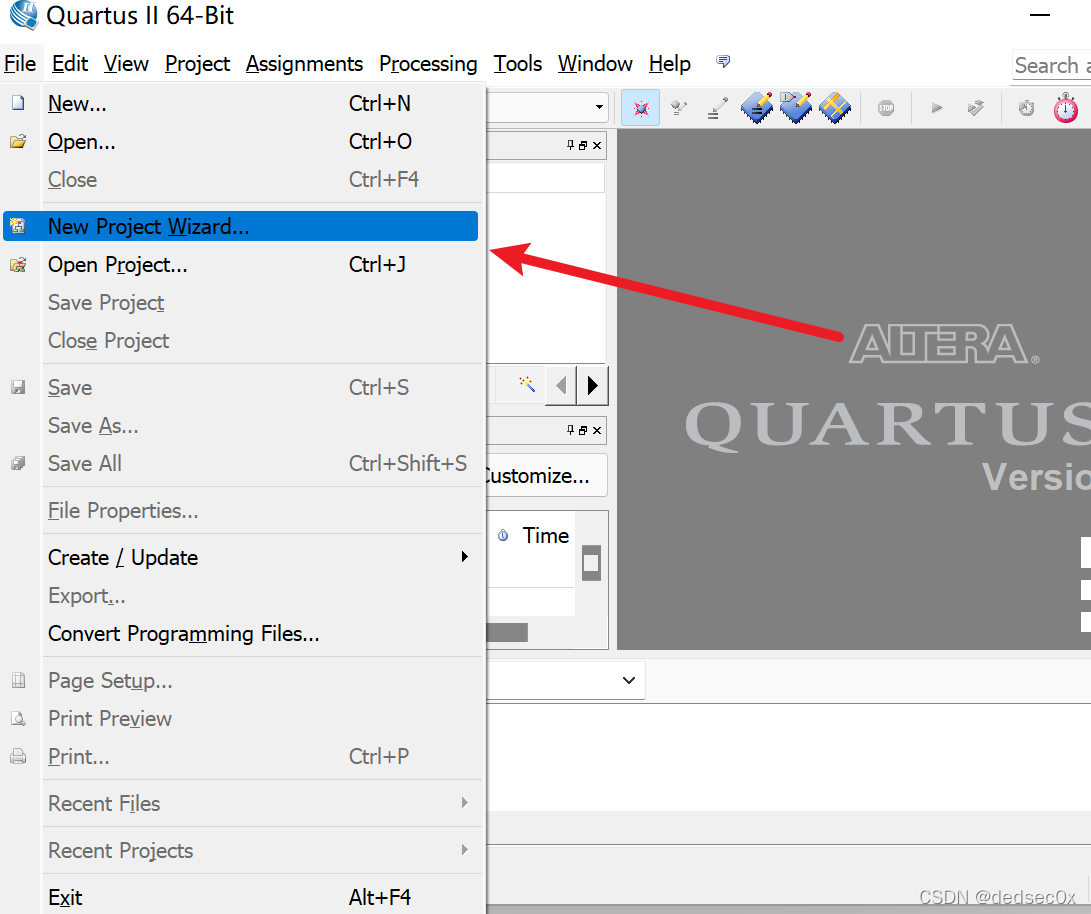Click the Open folder icon in File menu
This screenshot has width=1091, height=914.
tap(18, 141)
